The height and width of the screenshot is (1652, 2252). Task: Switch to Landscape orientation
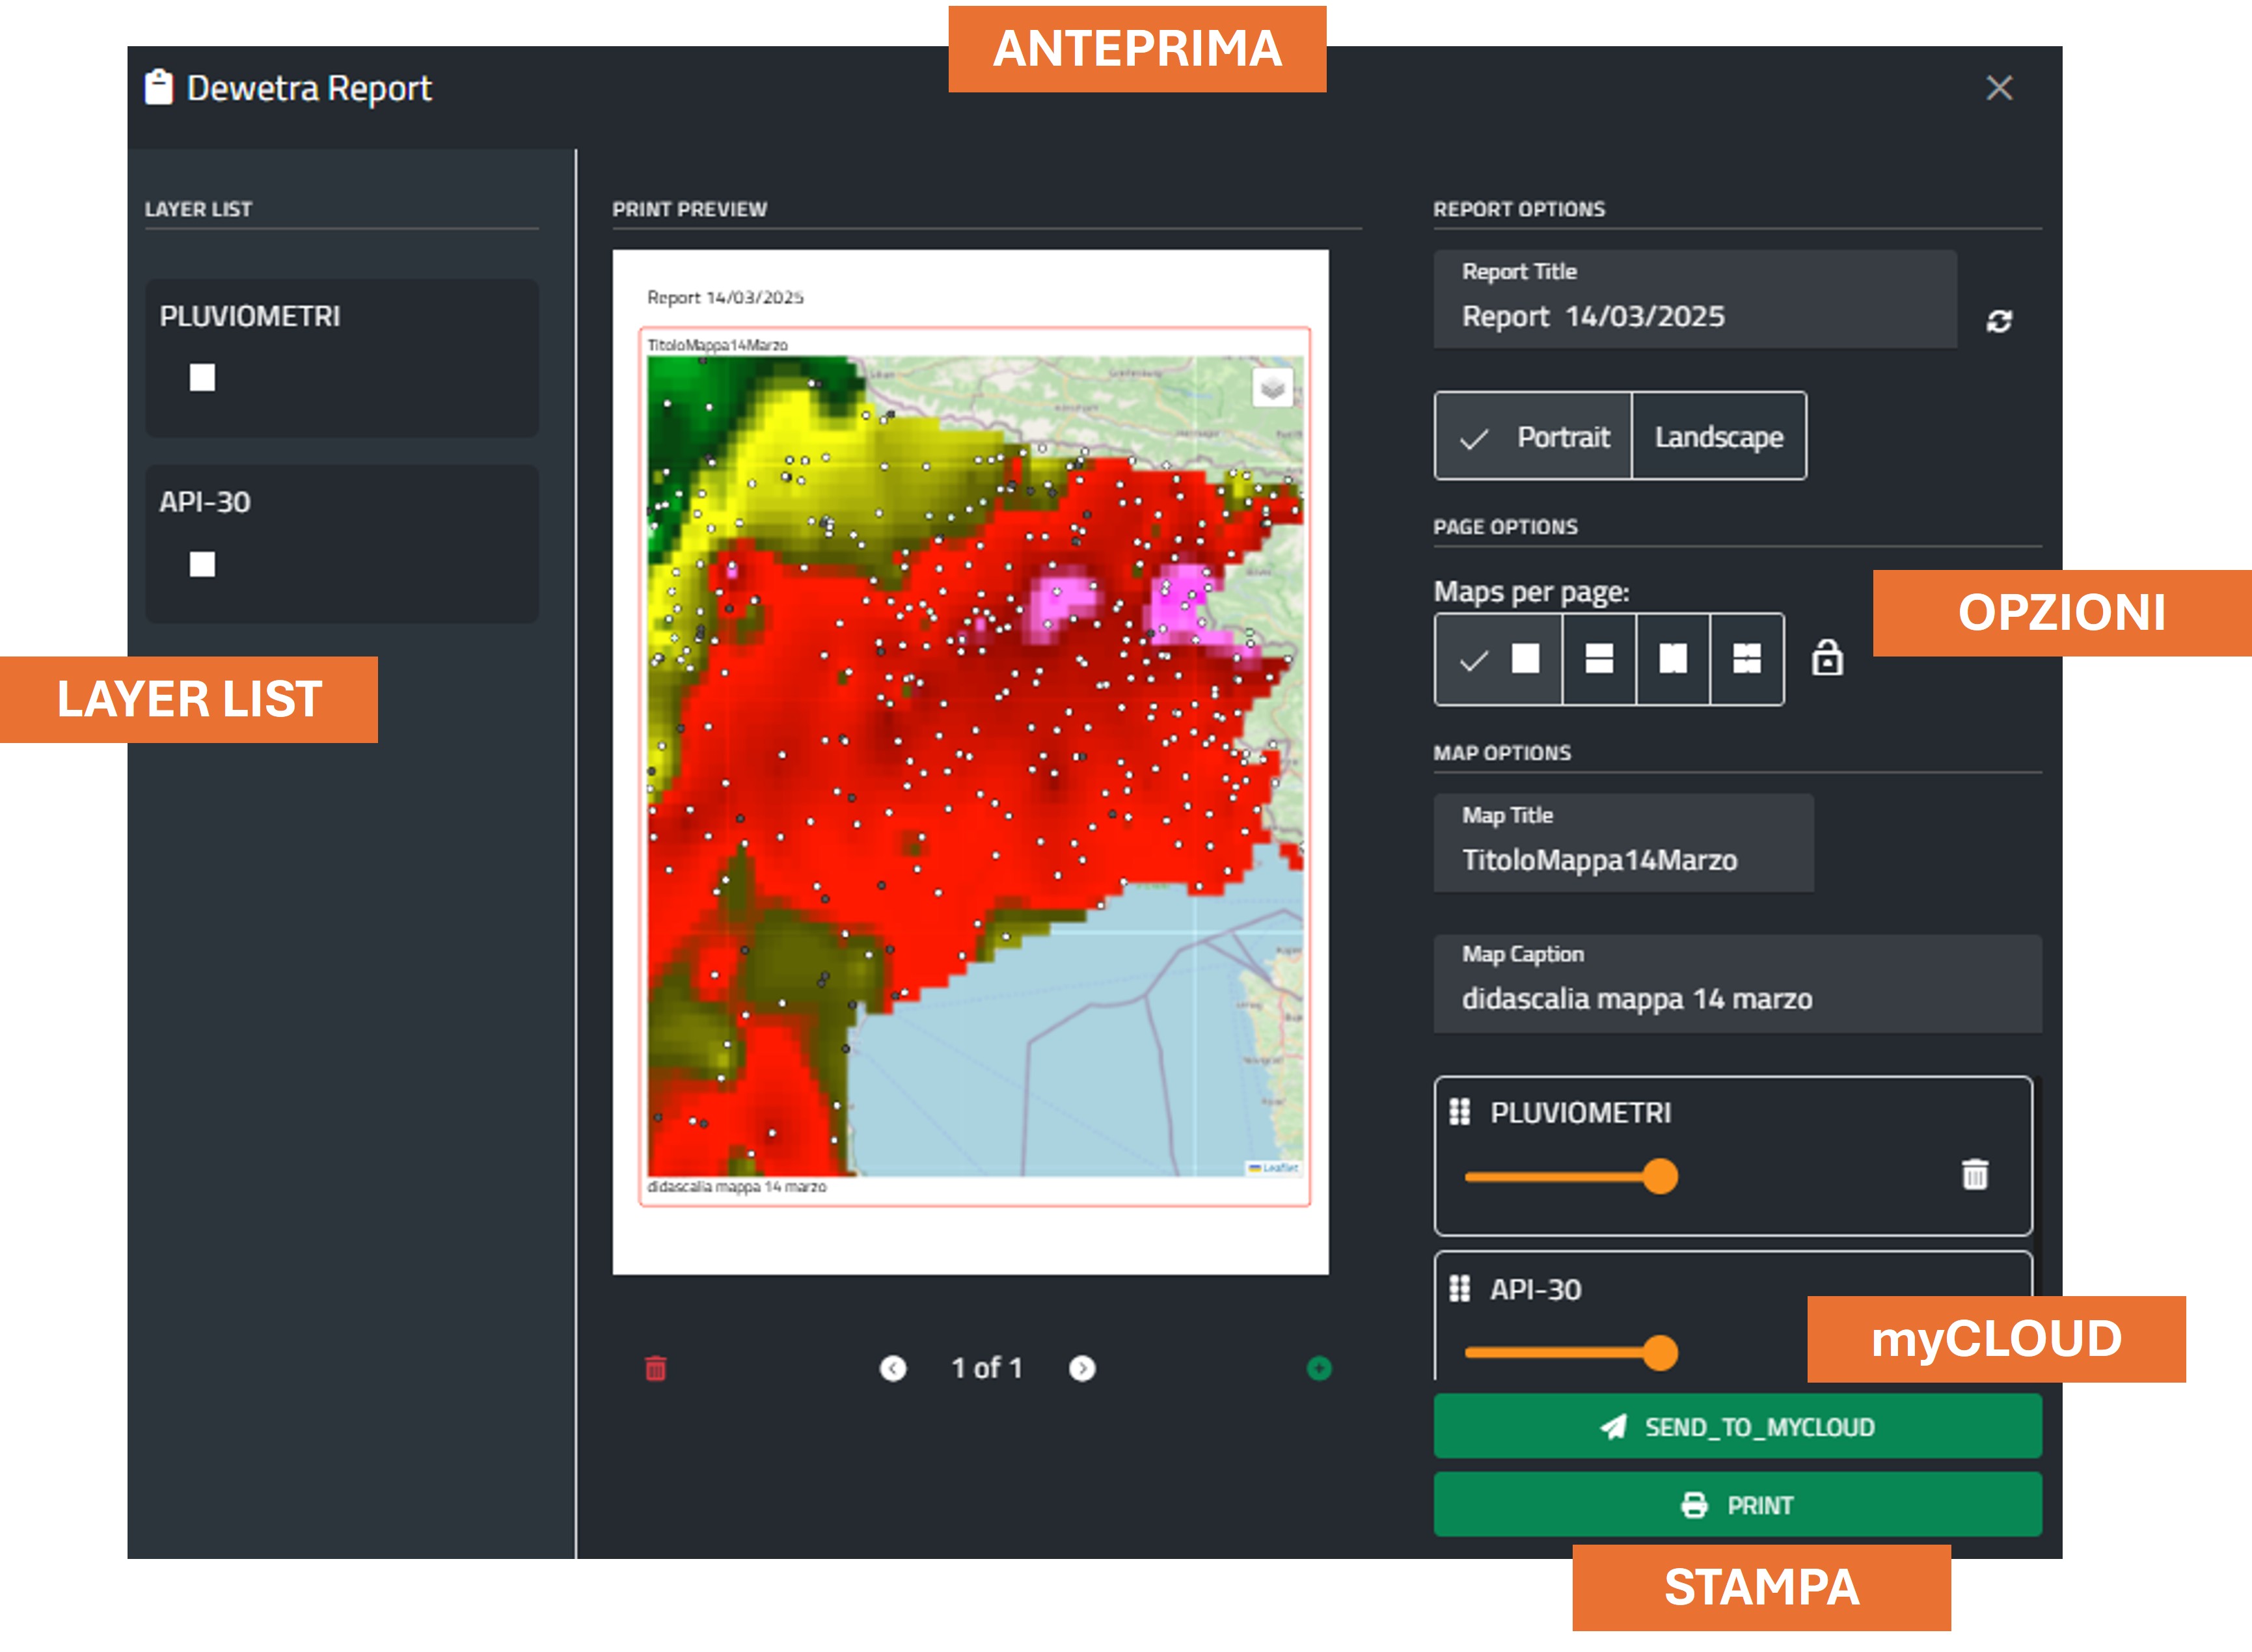(1718, 437)
